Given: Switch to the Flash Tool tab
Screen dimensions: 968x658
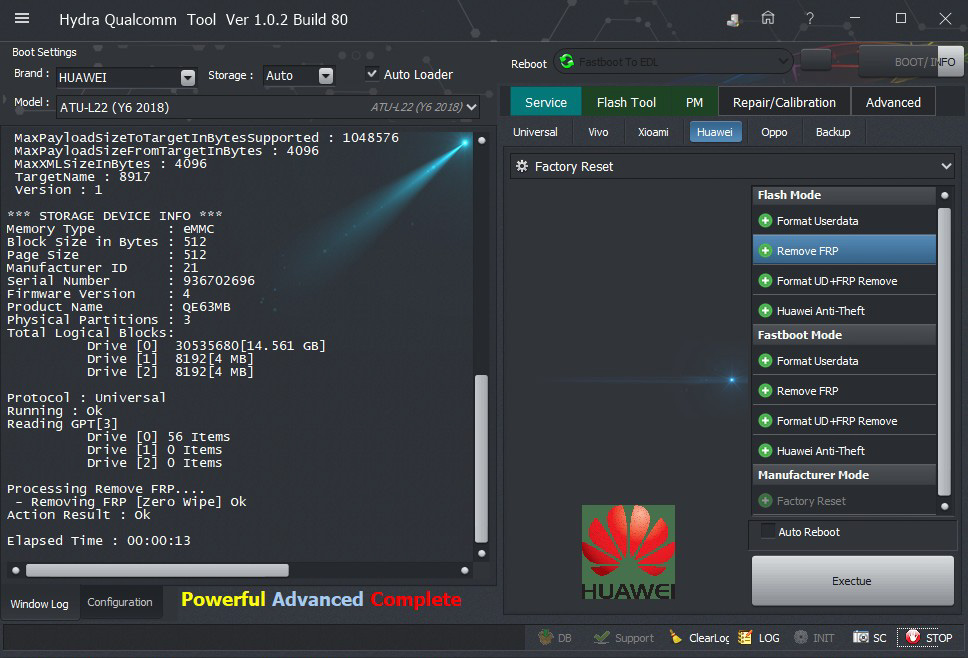Looking at the screenshot, I should [626, 102].
